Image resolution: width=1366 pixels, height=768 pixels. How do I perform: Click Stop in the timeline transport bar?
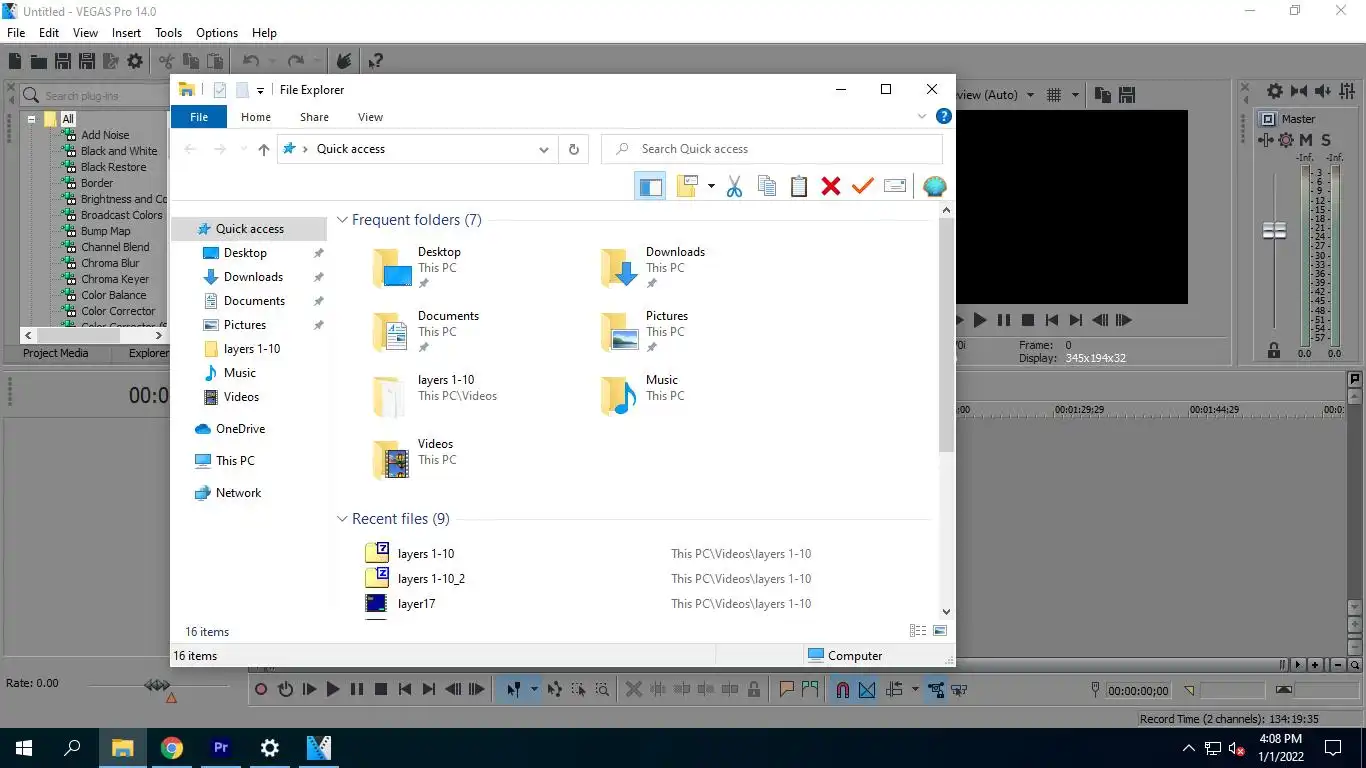click(381, 689)
